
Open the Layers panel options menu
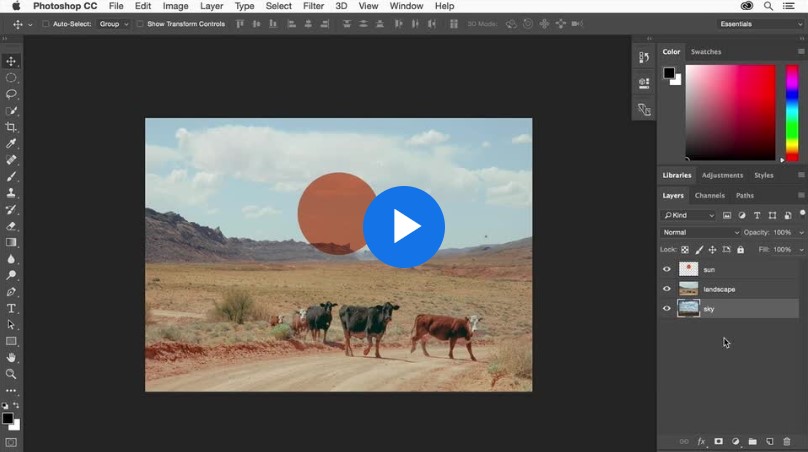tap(801, 195)
